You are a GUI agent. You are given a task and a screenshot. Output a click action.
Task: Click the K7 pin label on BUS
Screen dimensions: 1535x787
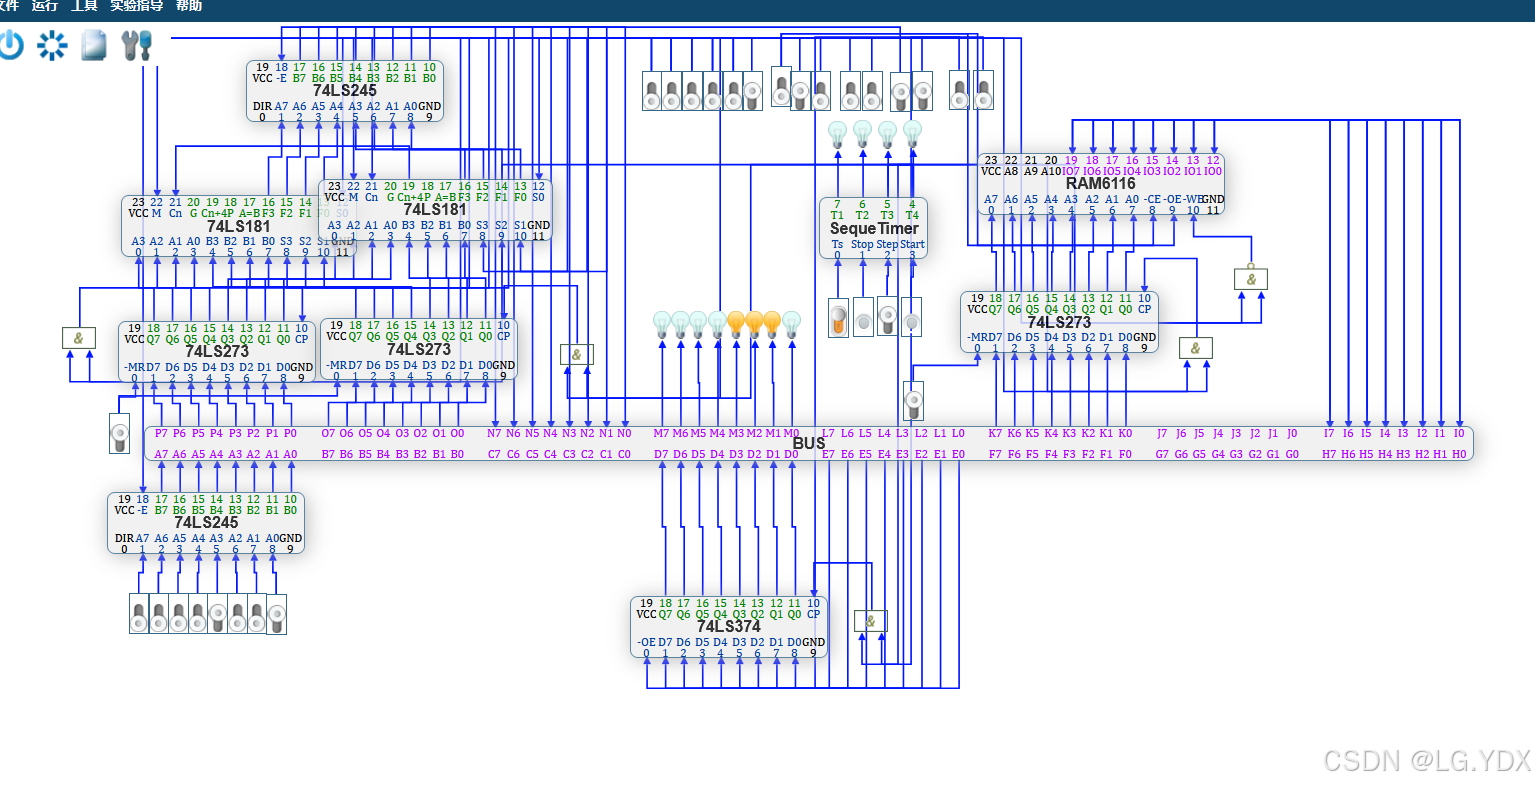995,434
